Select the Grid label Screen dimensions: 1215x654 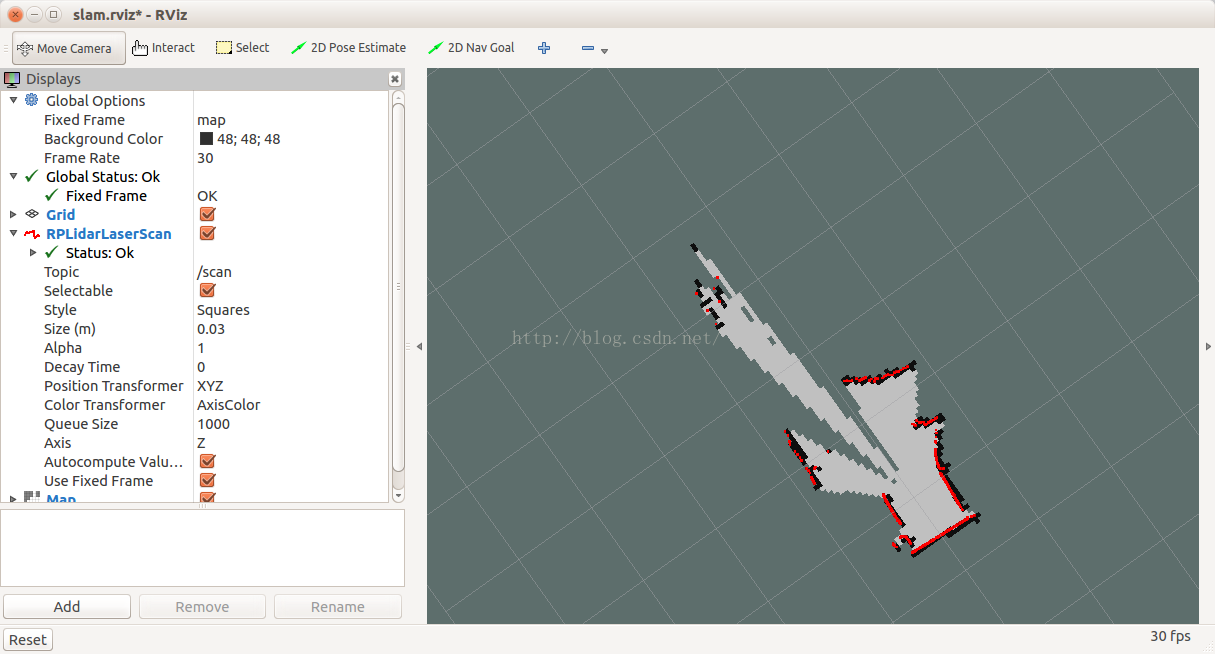point(60,214)
